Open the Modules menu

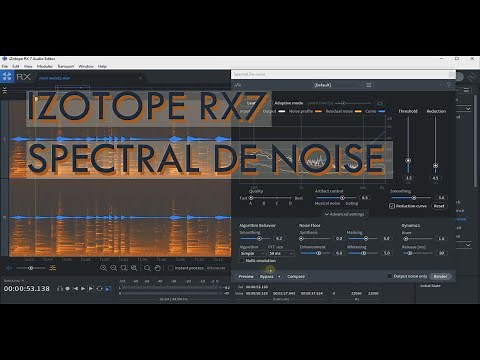coord(45,66)
